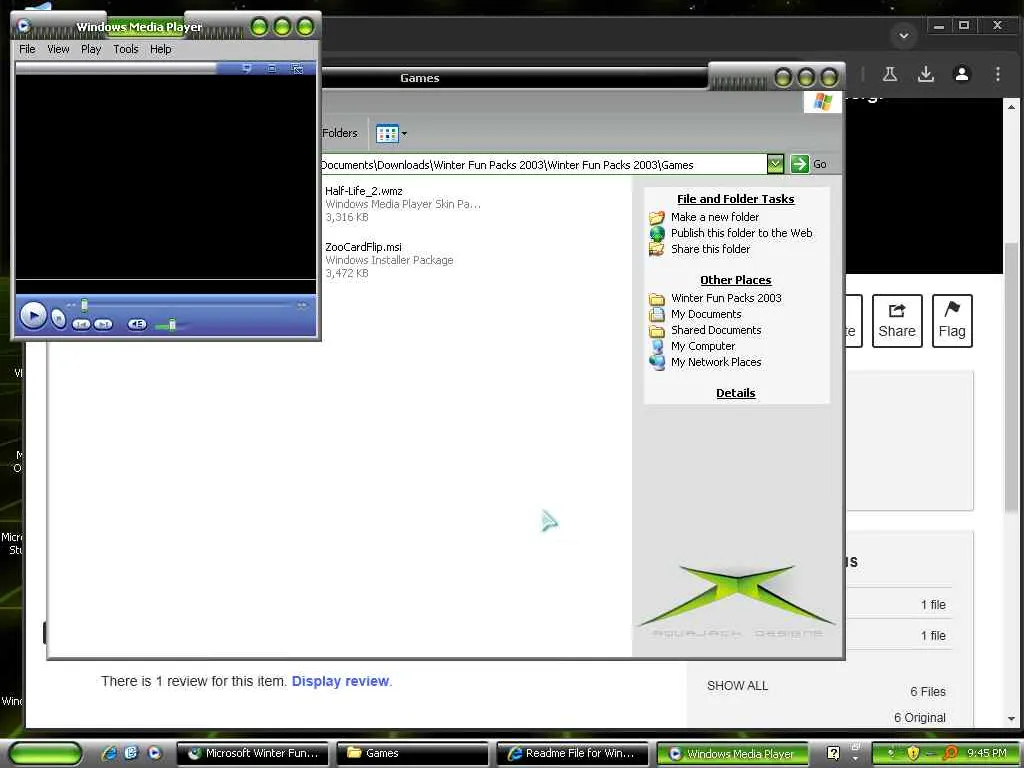This screenshot has width=1024, height=768.
Task: Open the browser three-dot menu
Action: point(997,74)
